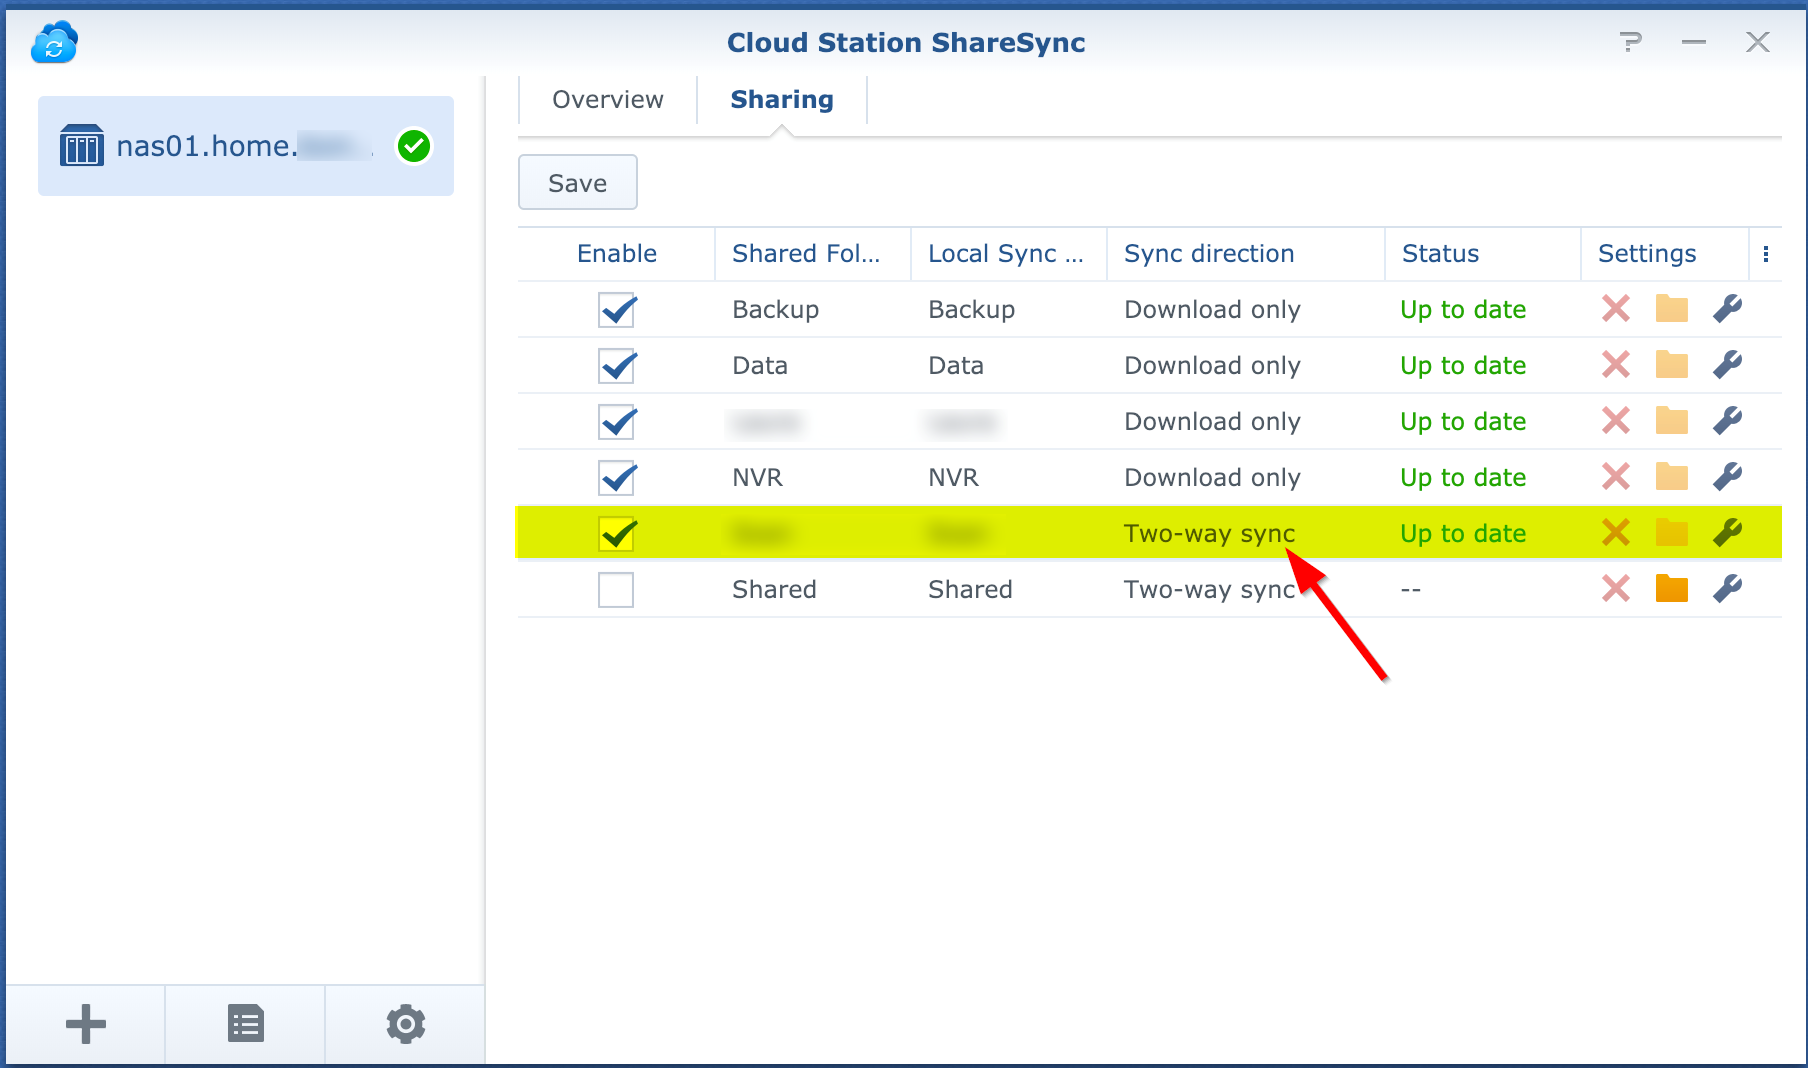Image resolution: width=1808 pixels, height=1068 pixels.
Task: Open folder icon in highlighted yellow row
Action: (1672, 533)
